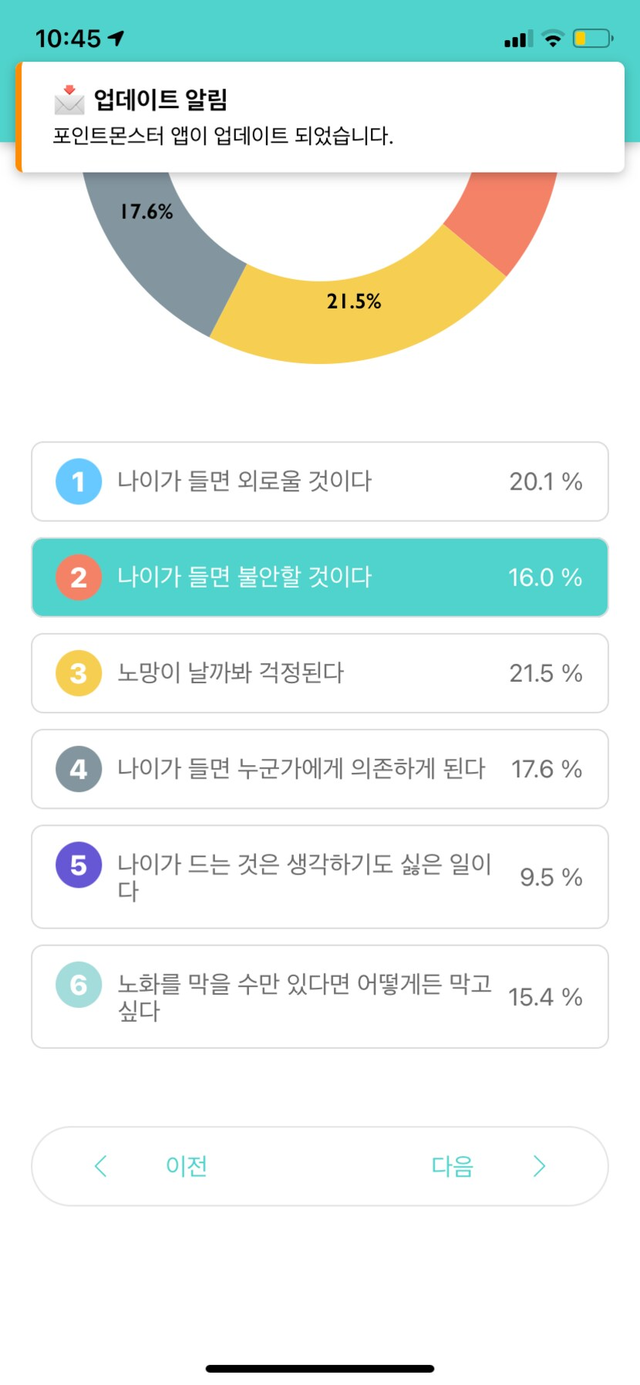Proceed with the '다음' button
The image size is (640, 1385).
tap(452, 1166)
